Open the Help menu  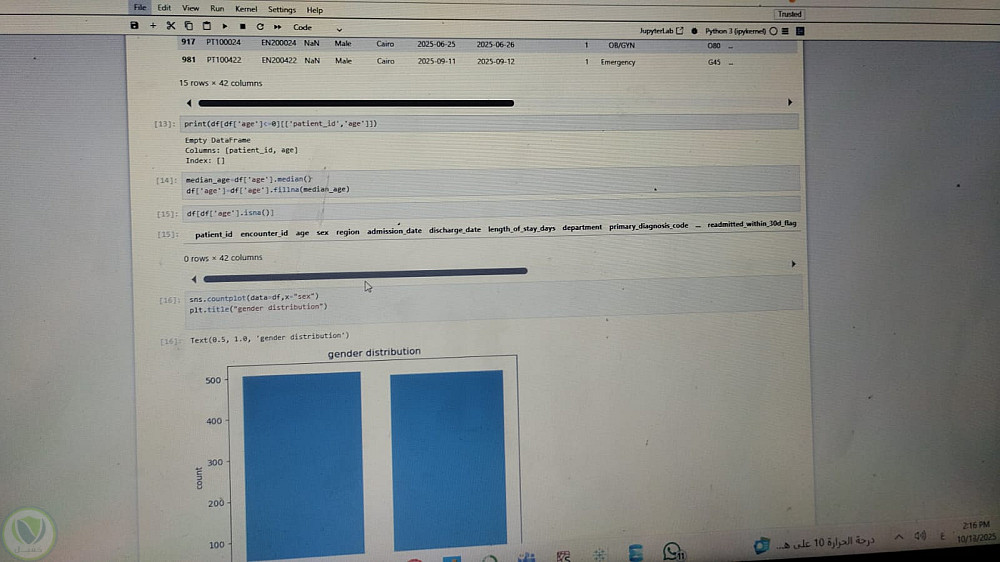coord(314,10)
